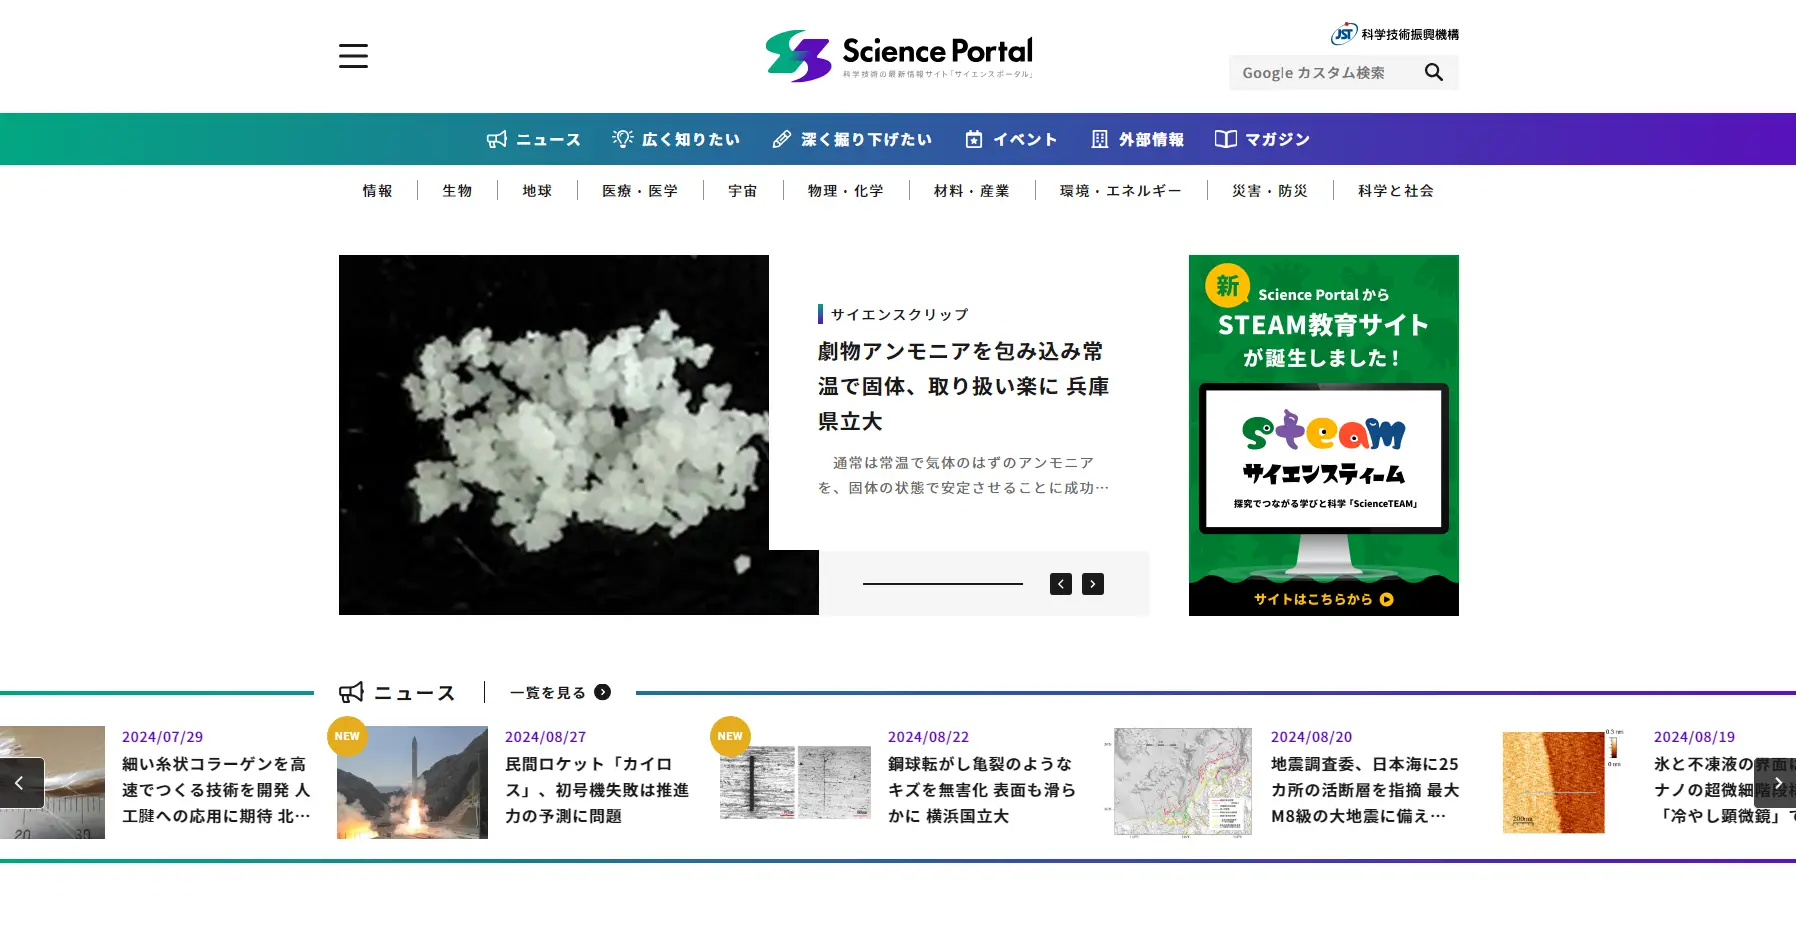Screen dimensions: 1796x938
Task: Go back using the carousel previous arrow
Action: point(1060,583)
